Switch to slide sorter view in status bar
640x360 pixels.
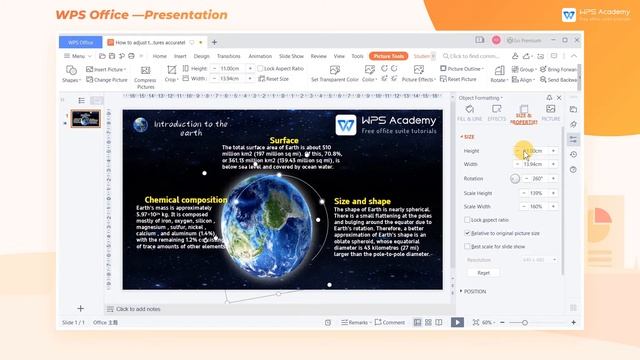click(x=428, y=322)
